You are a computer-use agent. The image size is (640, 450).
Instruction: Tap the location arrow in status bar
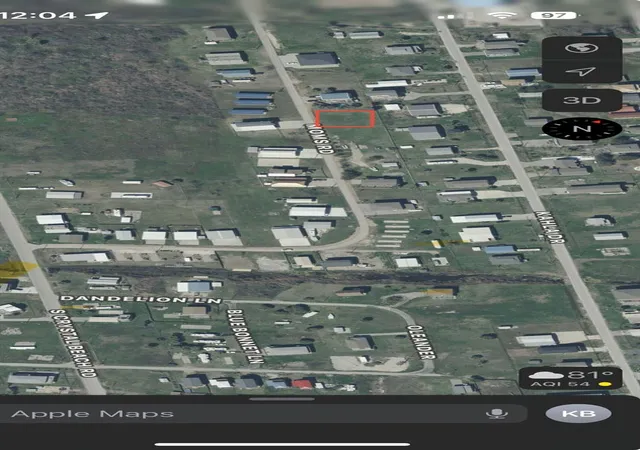(97, 16)
